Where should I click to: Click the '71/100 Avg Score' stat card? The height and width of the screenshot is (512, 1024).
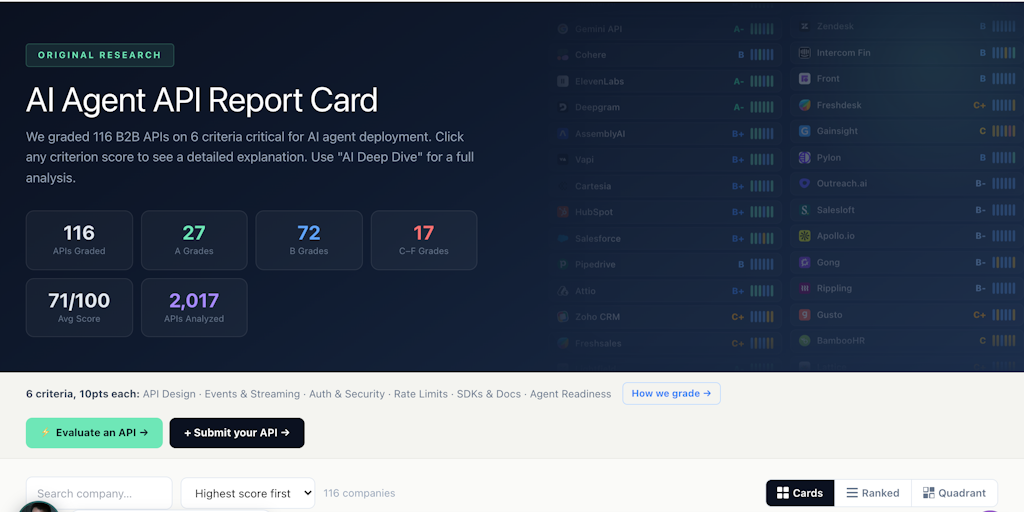pyautogui.click(x=79, y=308)
